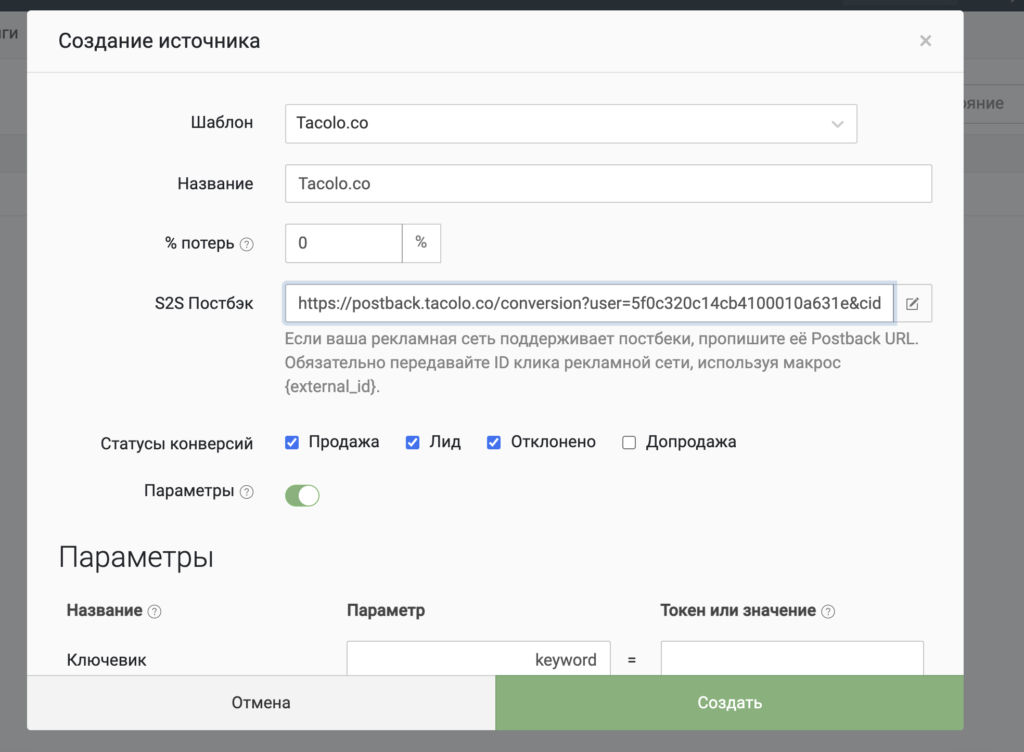Open help icon beside % потерь
1024x752 pixels.
point(246,244)
